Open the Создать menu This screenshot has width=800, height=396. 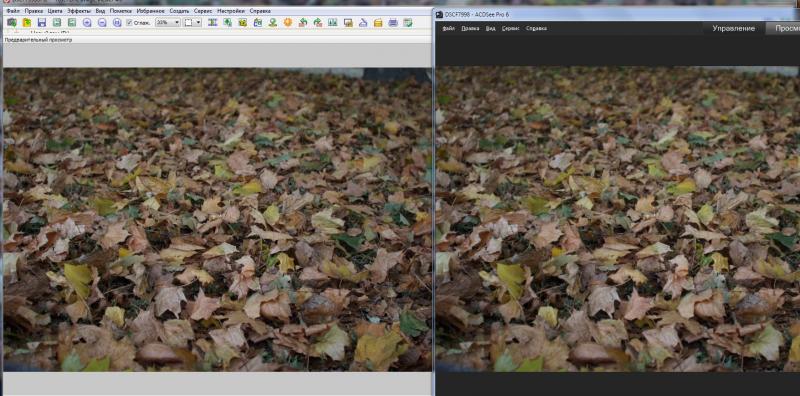click(x=179, y=11)
